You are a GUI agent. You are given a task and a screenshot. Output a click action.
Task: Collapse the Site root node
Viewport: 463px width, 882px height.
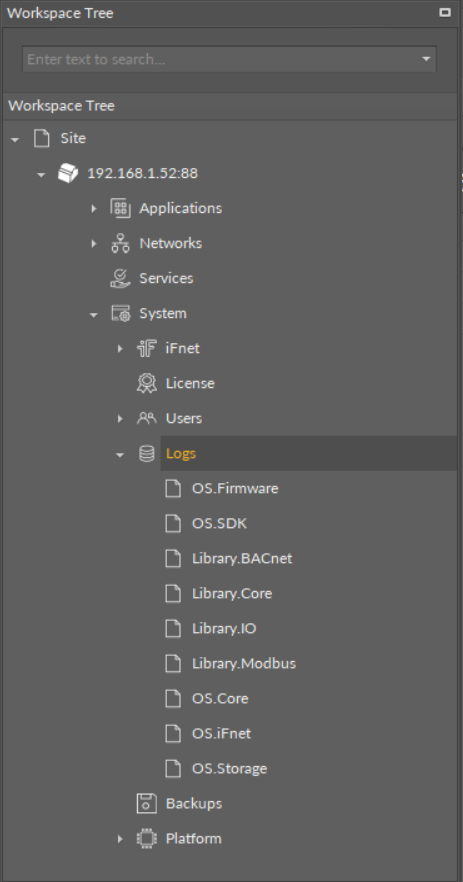(x=15, y=140)
